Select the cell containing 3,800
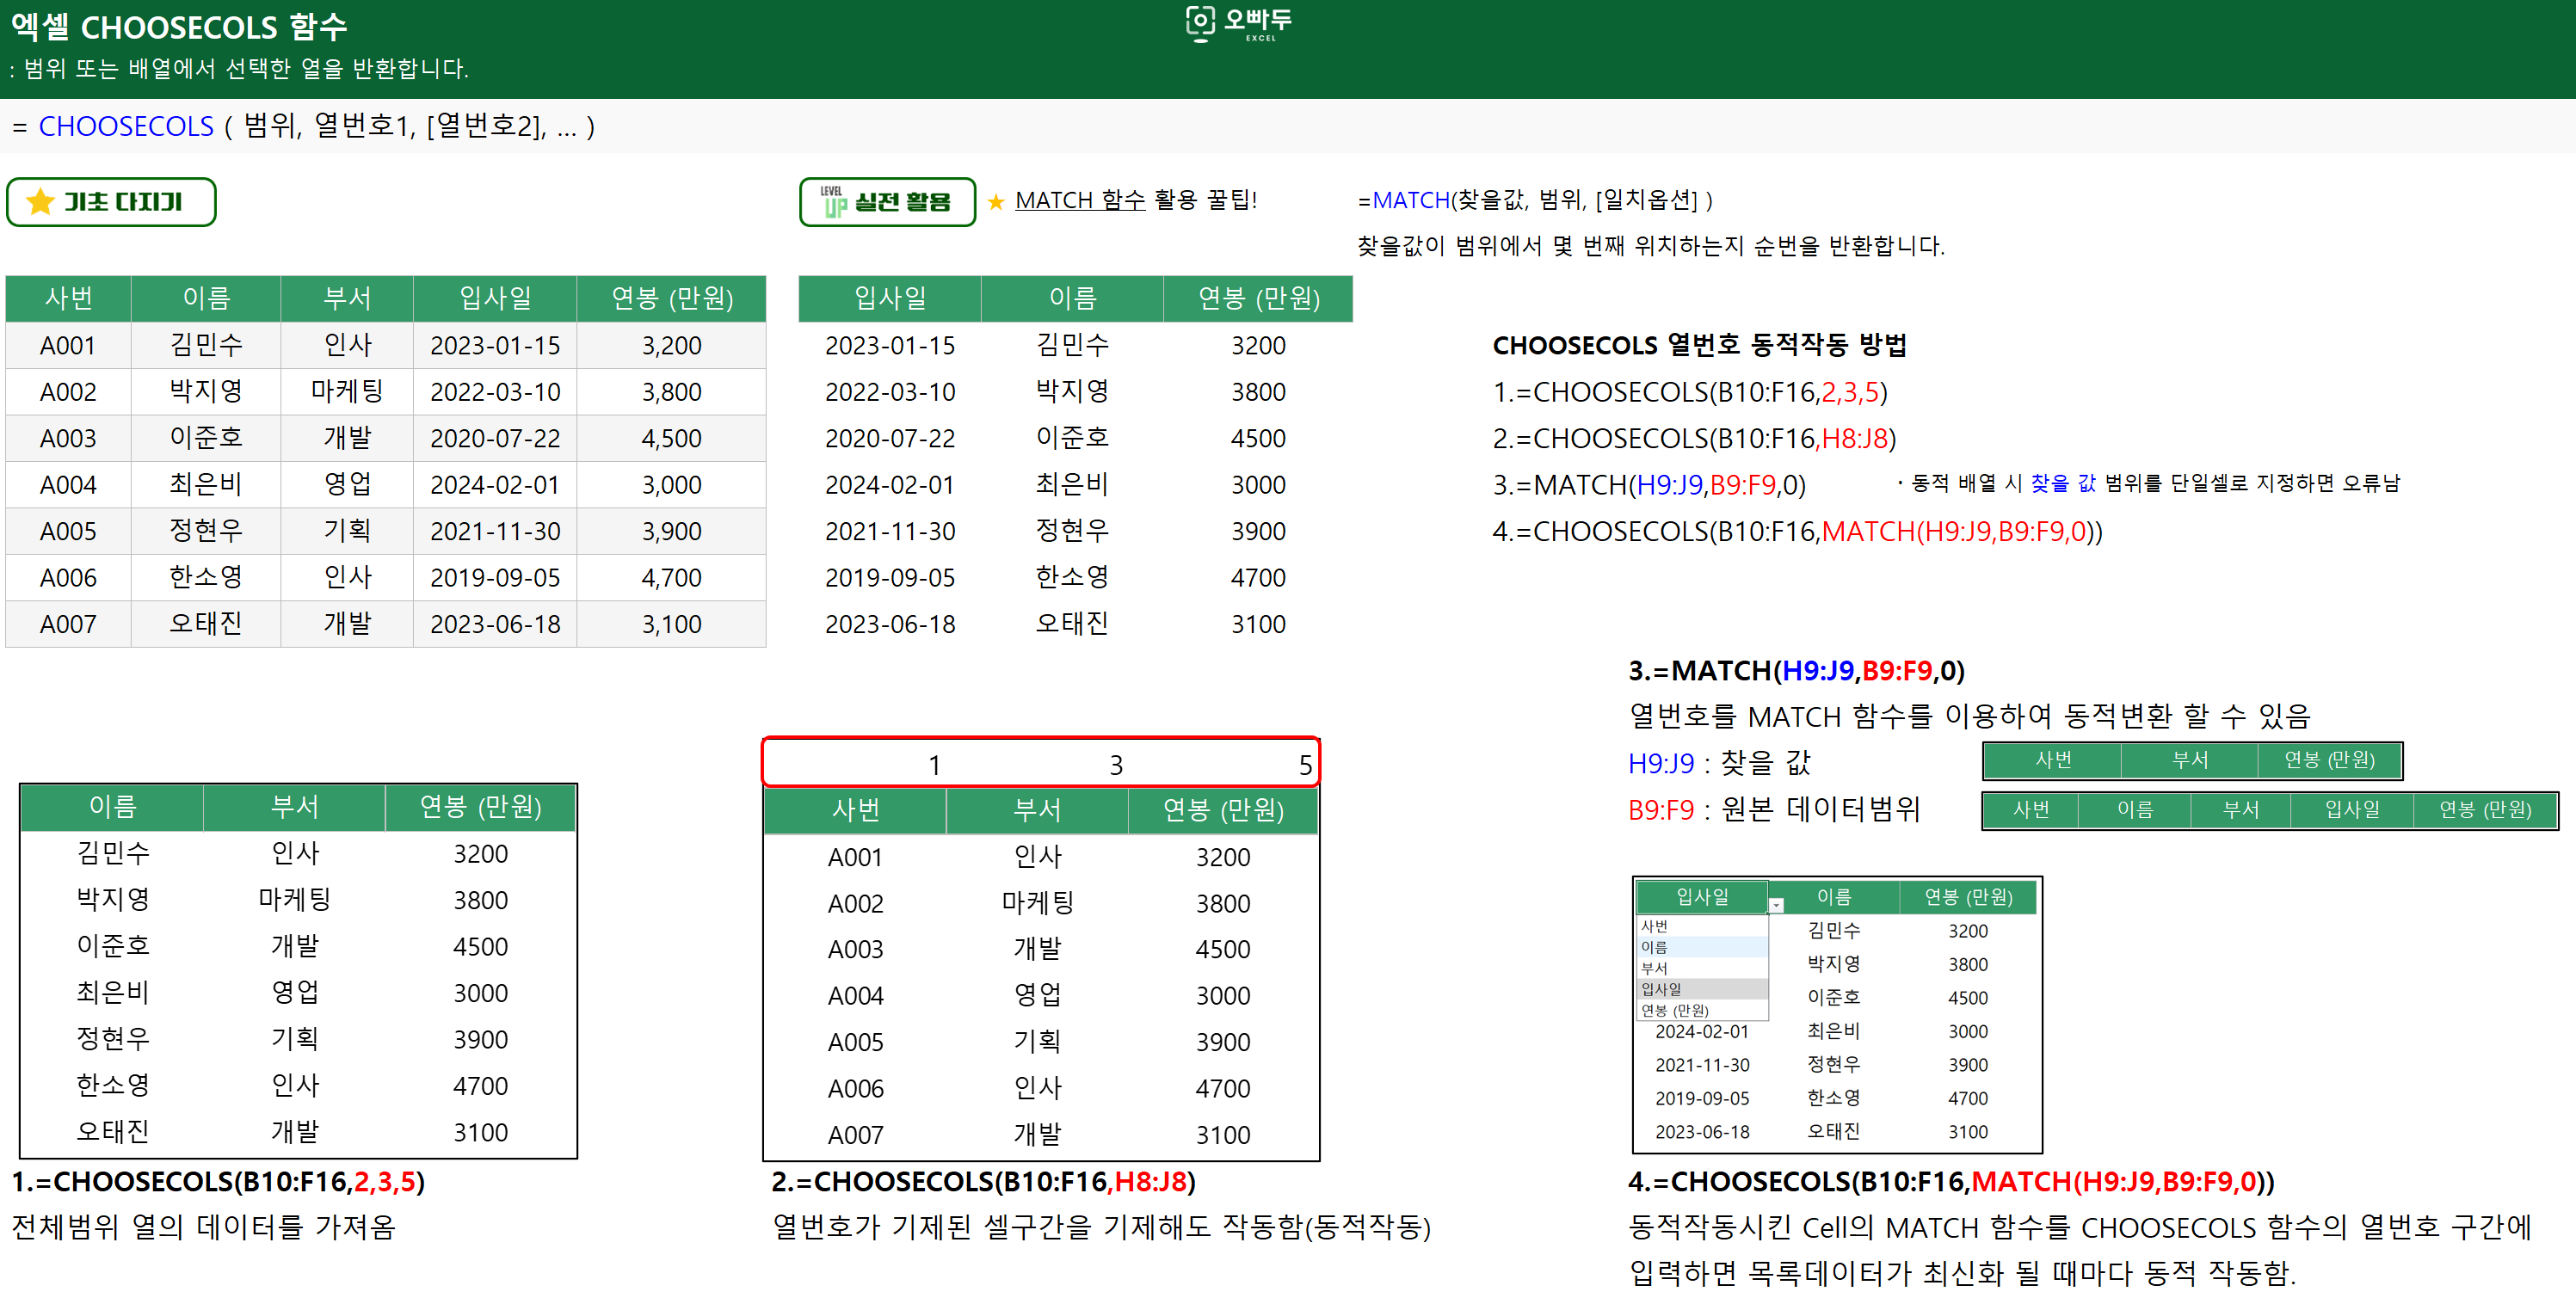The image size is (2576, 1304). (671, 392)
